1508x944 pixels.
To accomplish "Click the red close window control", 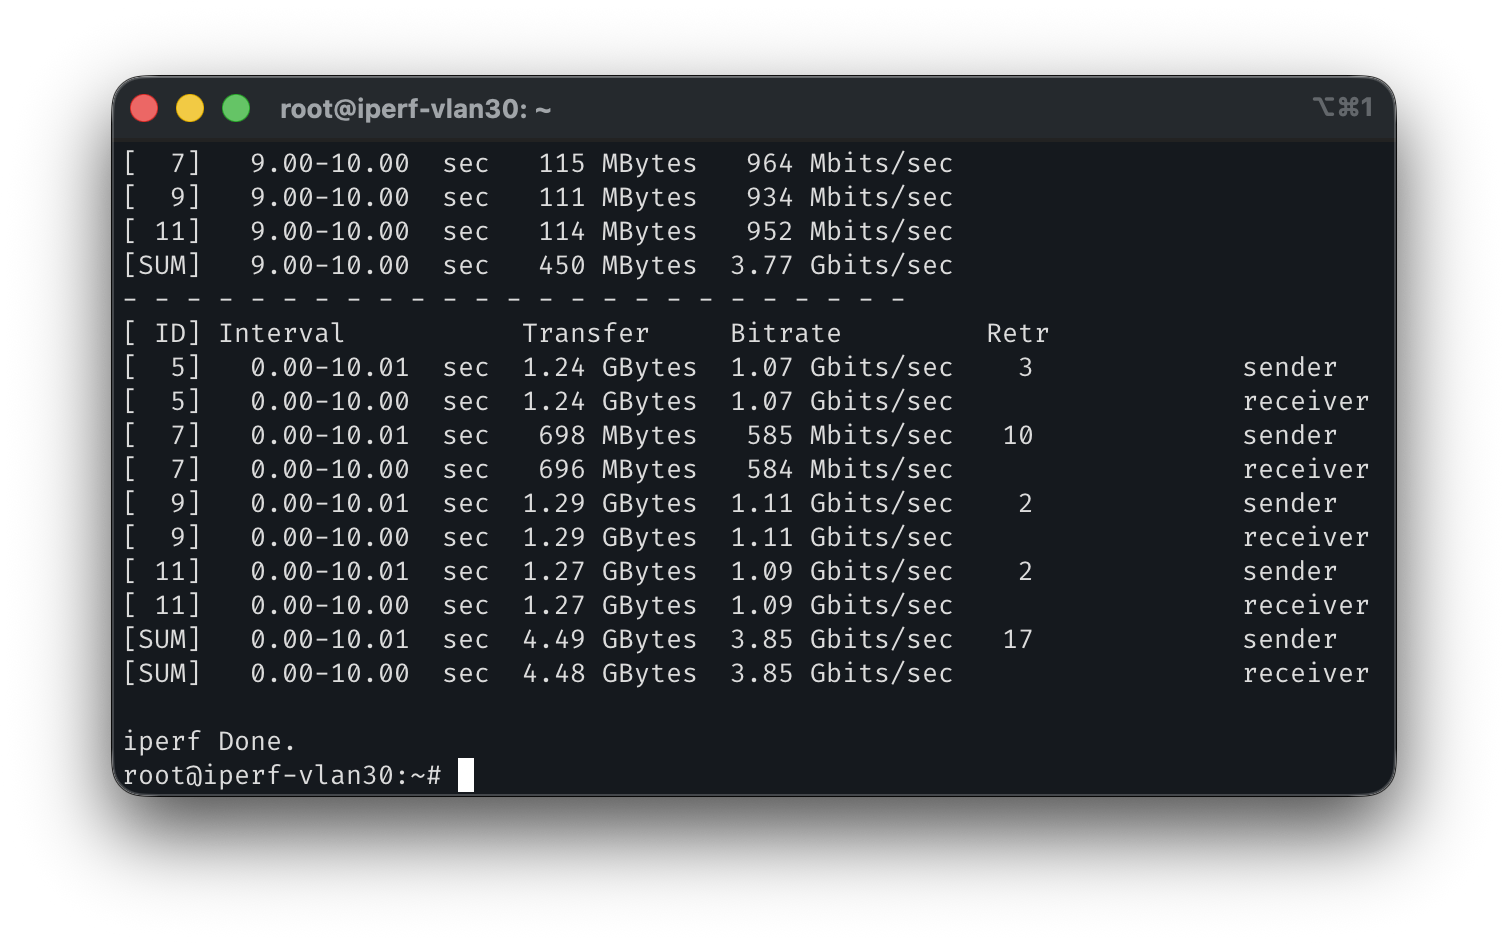I will click(144, 107).
